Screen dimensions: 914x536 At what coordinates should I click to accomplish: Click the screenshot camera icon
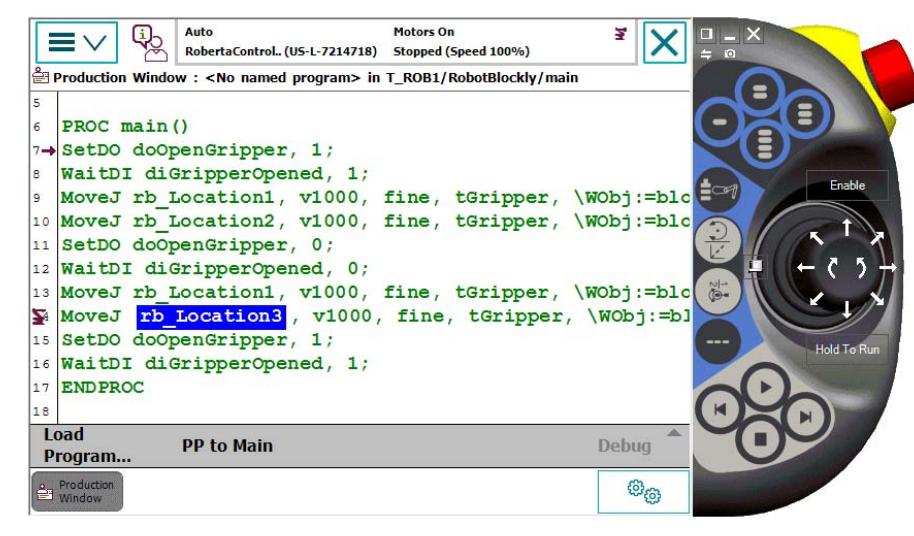point(729,54)
